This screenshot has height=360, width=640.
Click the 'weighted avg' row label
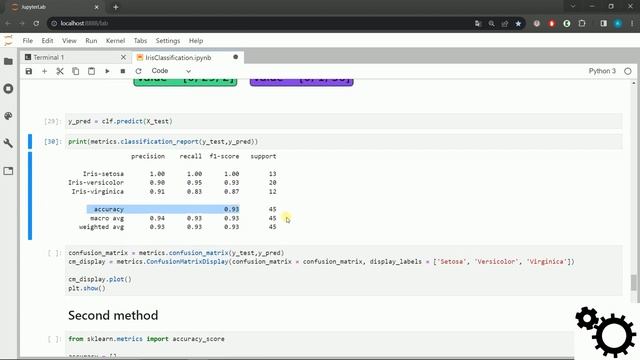[101, 227]
